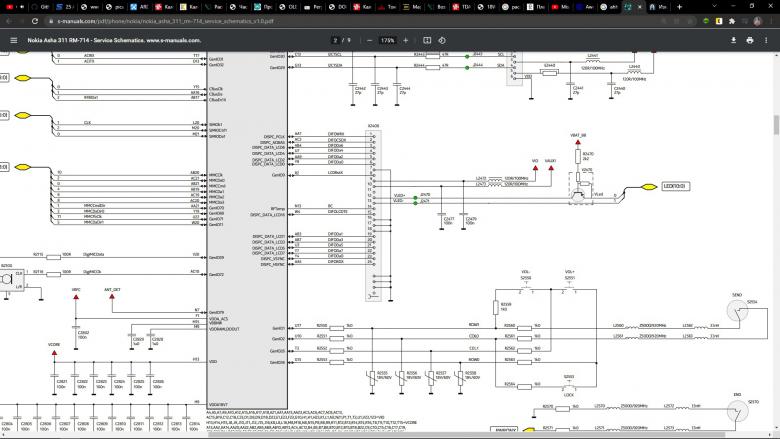This screenshot has height=439, width=780.
Task: Open the PDF sidebar menu (hamburger icon)
Action: pos(13,40)
